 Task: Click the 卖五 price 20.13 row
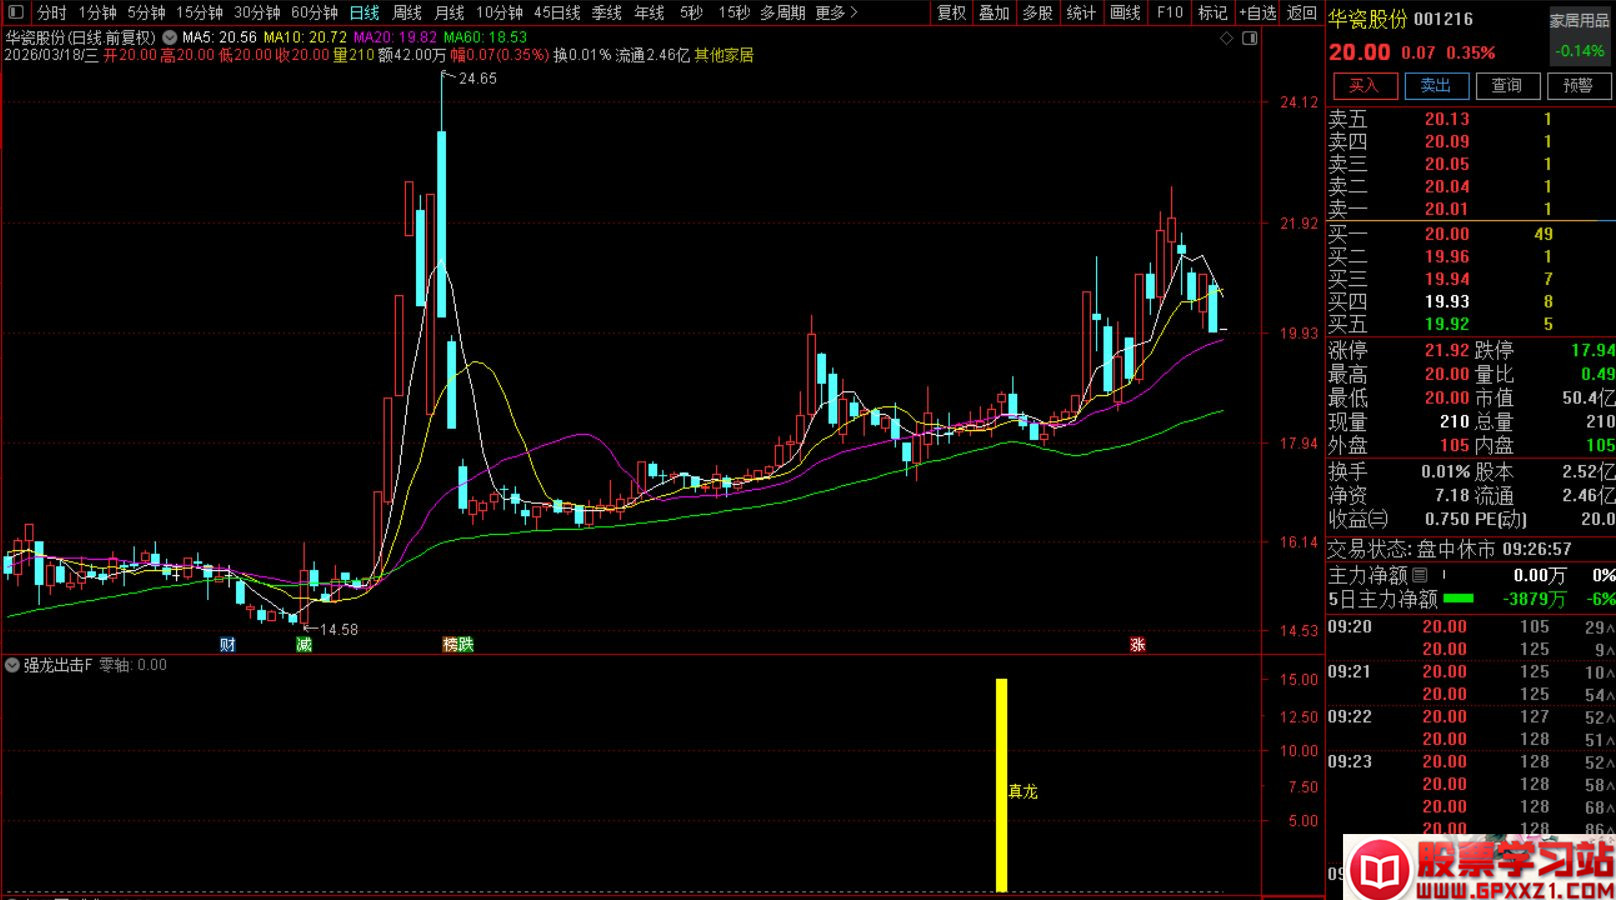pos(1470,119)
